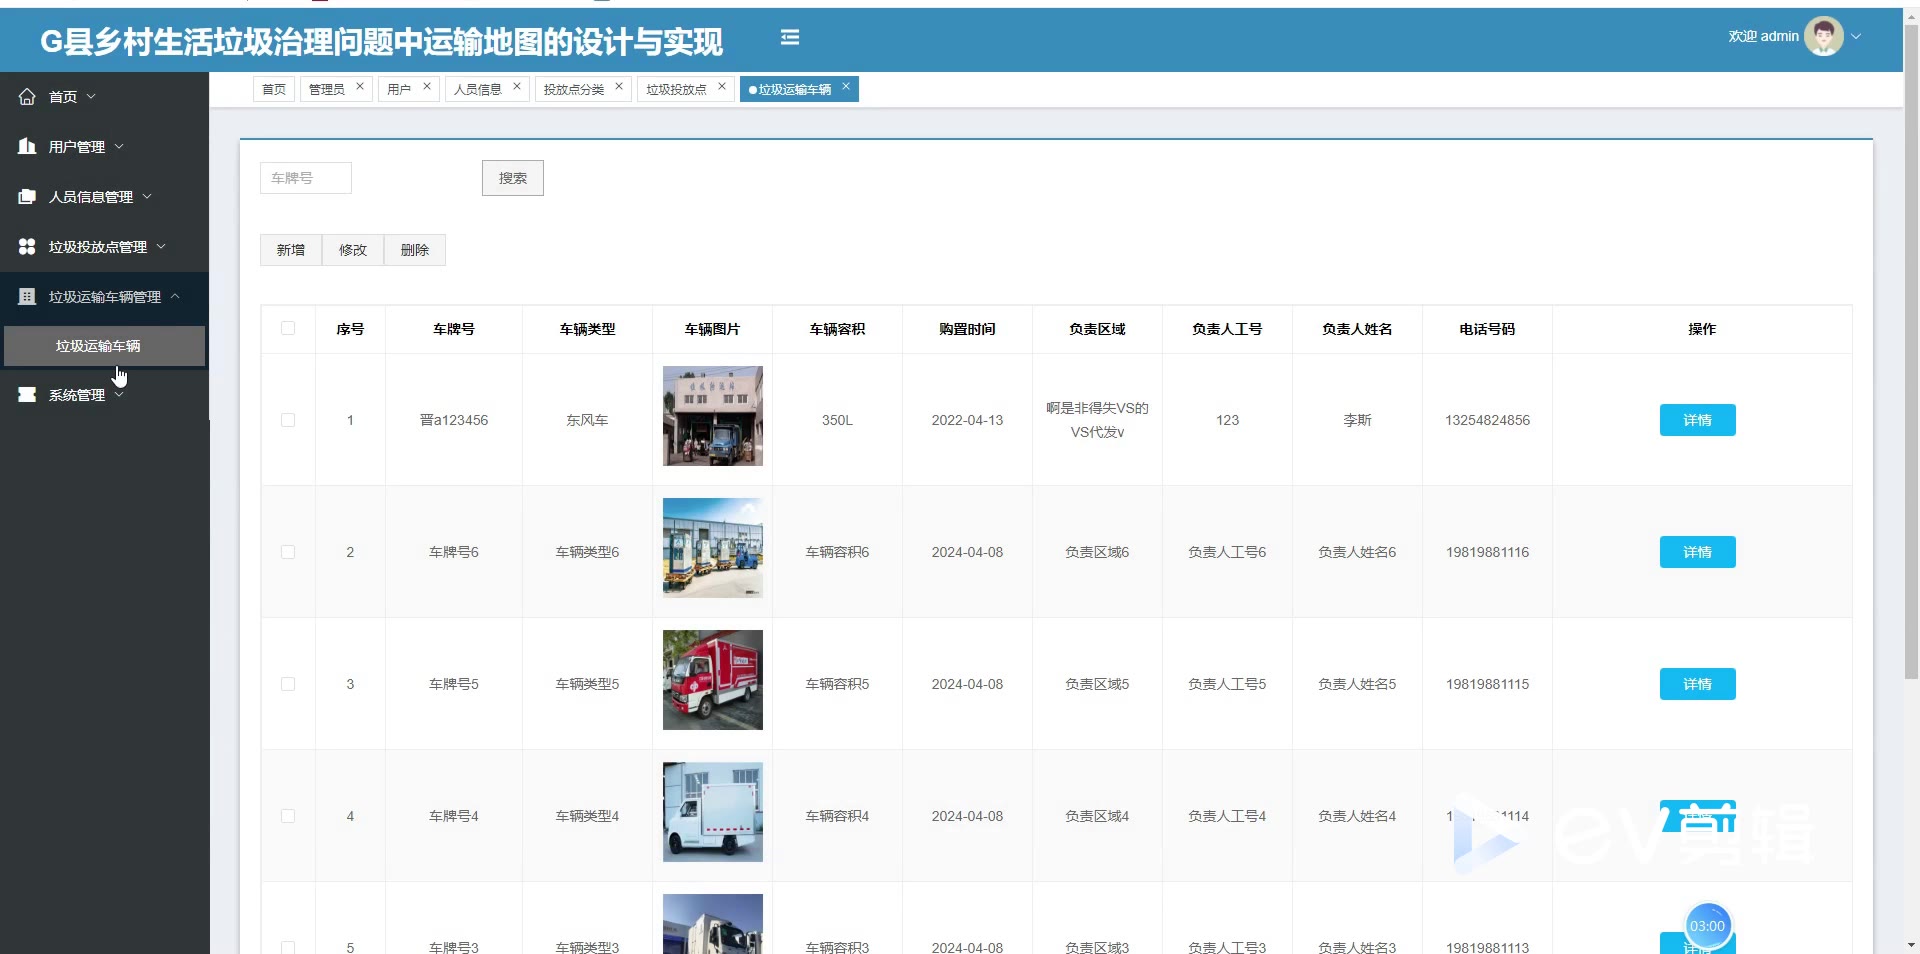Viewport: 1920px width, 954px height.
Task: Check the row with plate 晋a123456
Action: pyautogui.click(x=288, y=420)
